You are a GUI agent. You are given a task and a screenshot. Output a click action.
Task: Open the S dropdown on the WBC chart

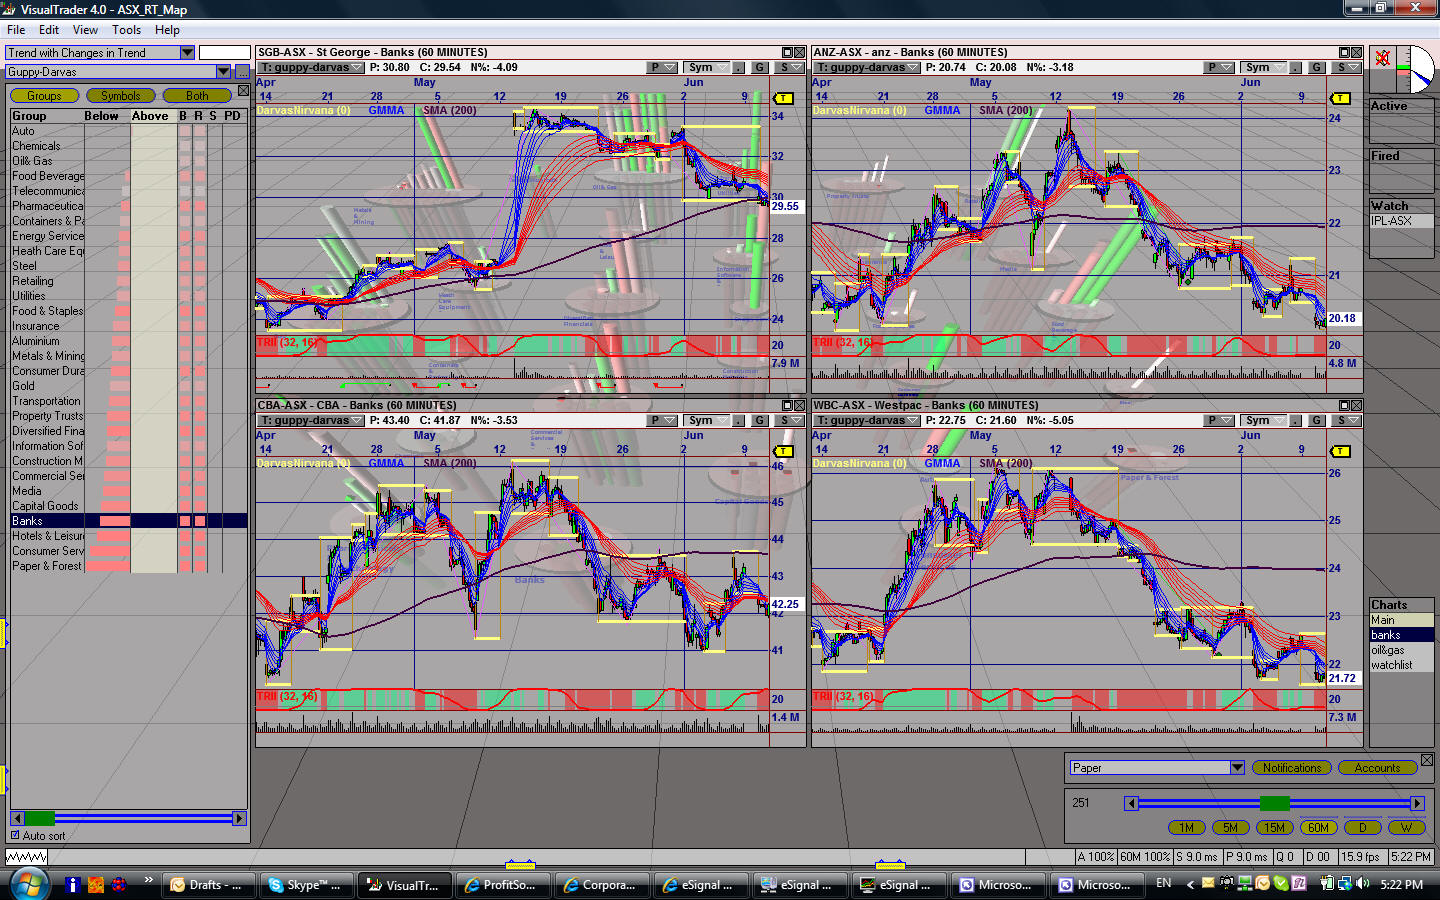point(1348,421)
